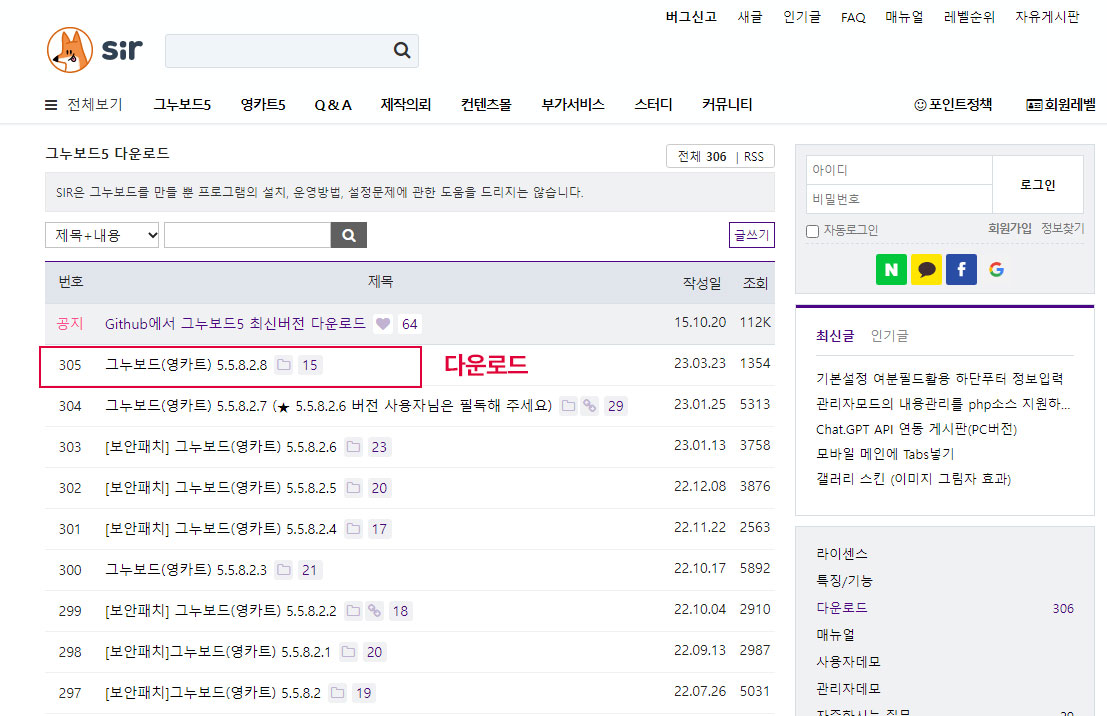
Task: Open post 그누보드(영카트) 5.5.8.2.3
Action: [x=186, y=570]
